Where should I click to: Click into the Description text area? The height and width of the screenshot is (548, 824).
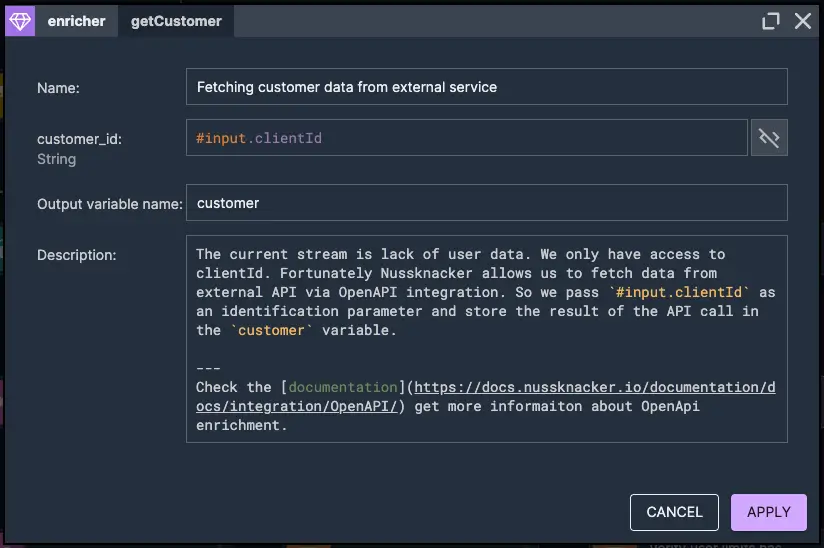[x=487, y=339]
